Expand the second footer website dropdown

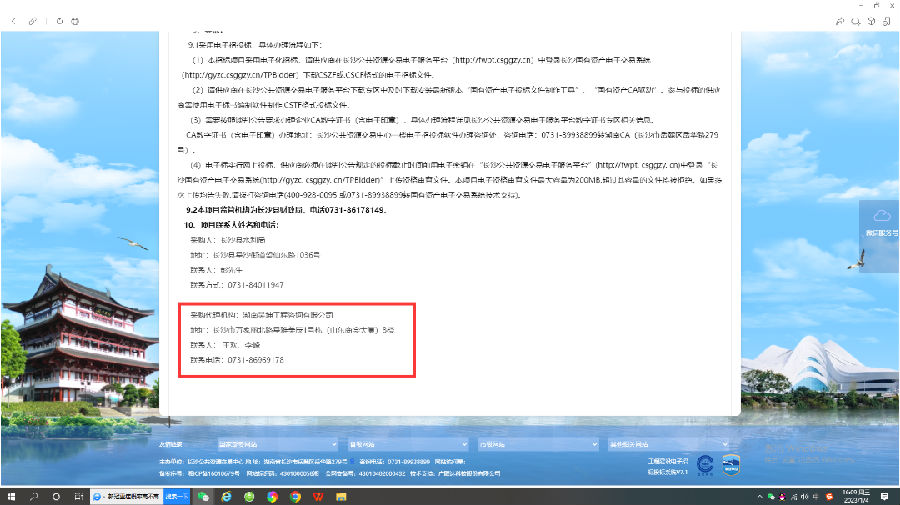(x=405, y=444)
